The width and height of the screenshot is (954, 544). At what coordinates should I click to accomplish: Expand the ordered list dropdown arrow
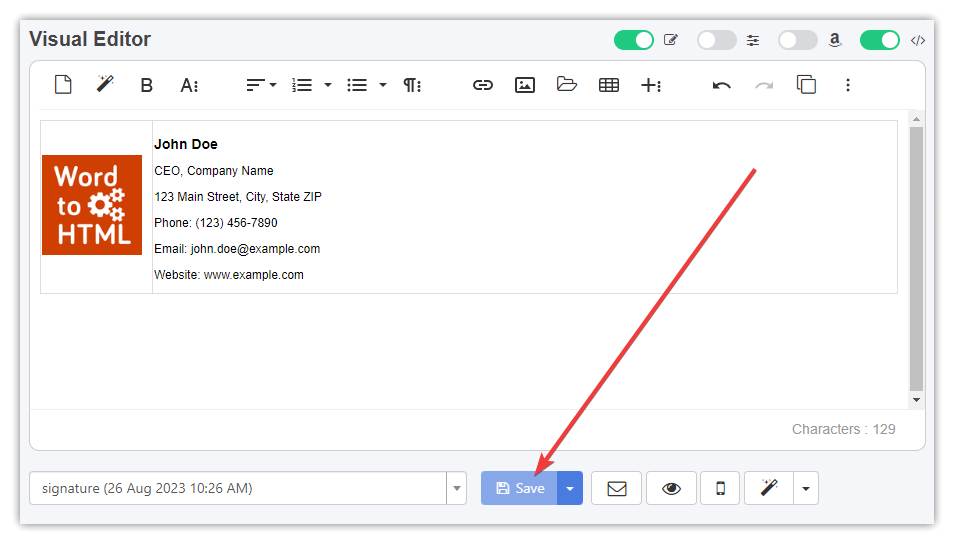coord(328,85)
